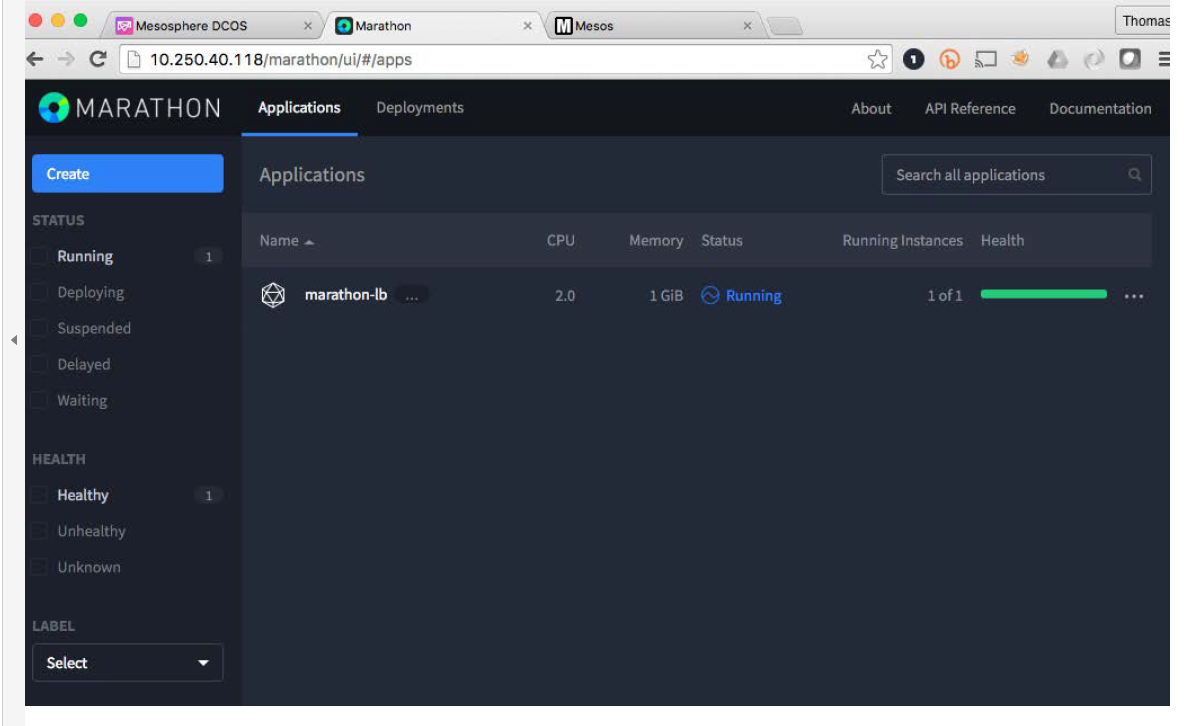Click the marathon-lb green health bar

[1043, 294]
